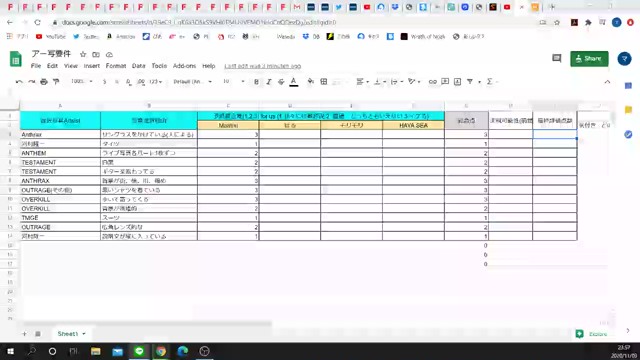Click the Insert link icon
Screen dimensions: 640x360
point(432,82)
